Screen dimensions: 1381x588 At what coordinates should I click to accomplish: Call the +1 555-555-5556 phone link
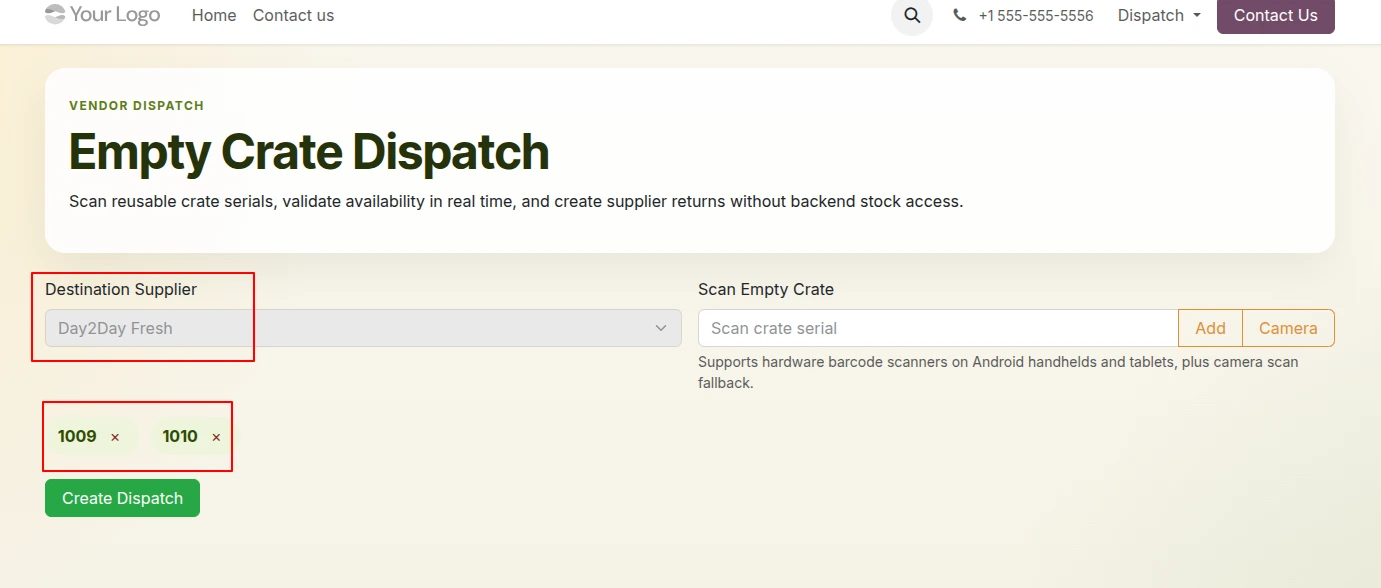coord(1036,16)
